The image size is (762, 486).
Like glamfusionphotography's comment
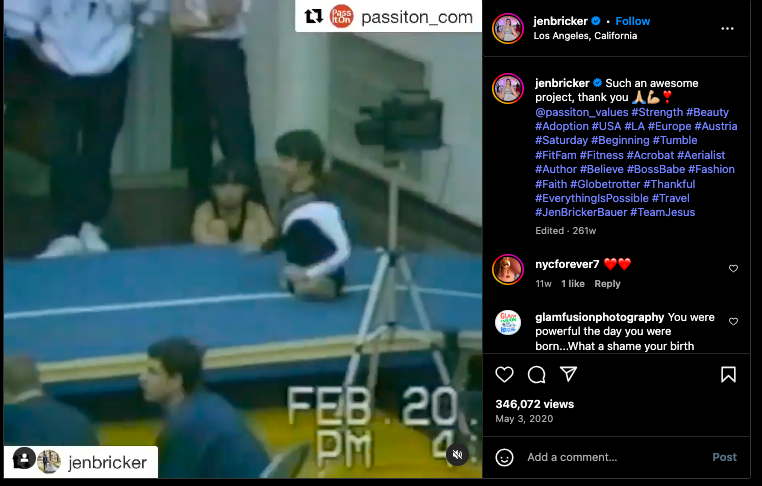(733, 322)
